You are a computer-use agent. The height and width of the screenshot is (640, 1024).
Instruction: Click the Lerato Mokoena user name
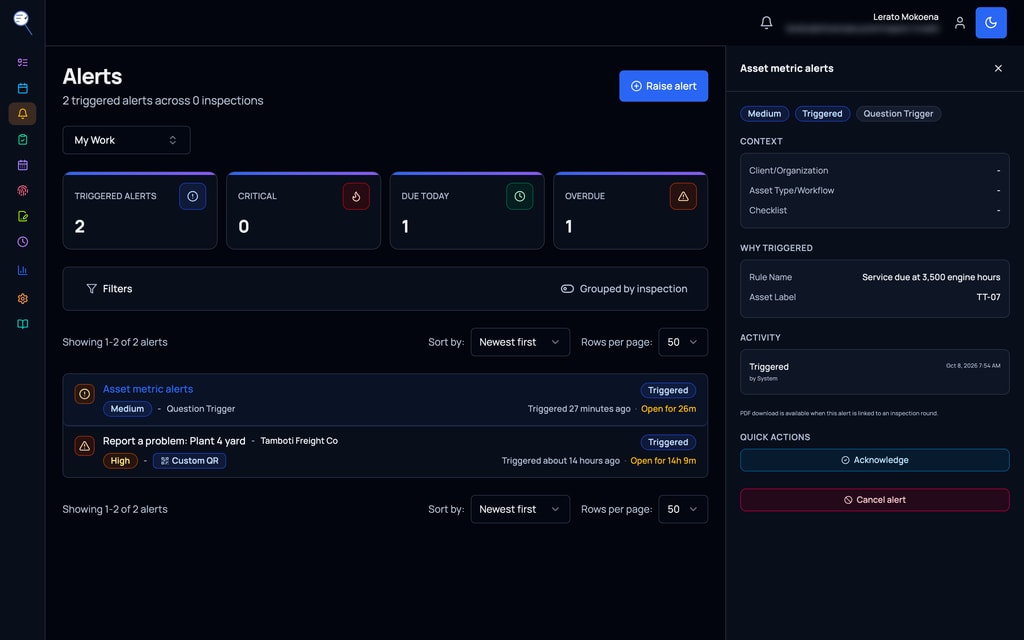[905, 17]
